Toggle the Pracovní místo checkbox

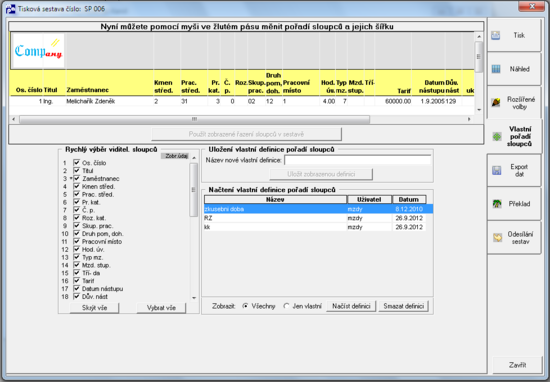(x=76, y=241)
